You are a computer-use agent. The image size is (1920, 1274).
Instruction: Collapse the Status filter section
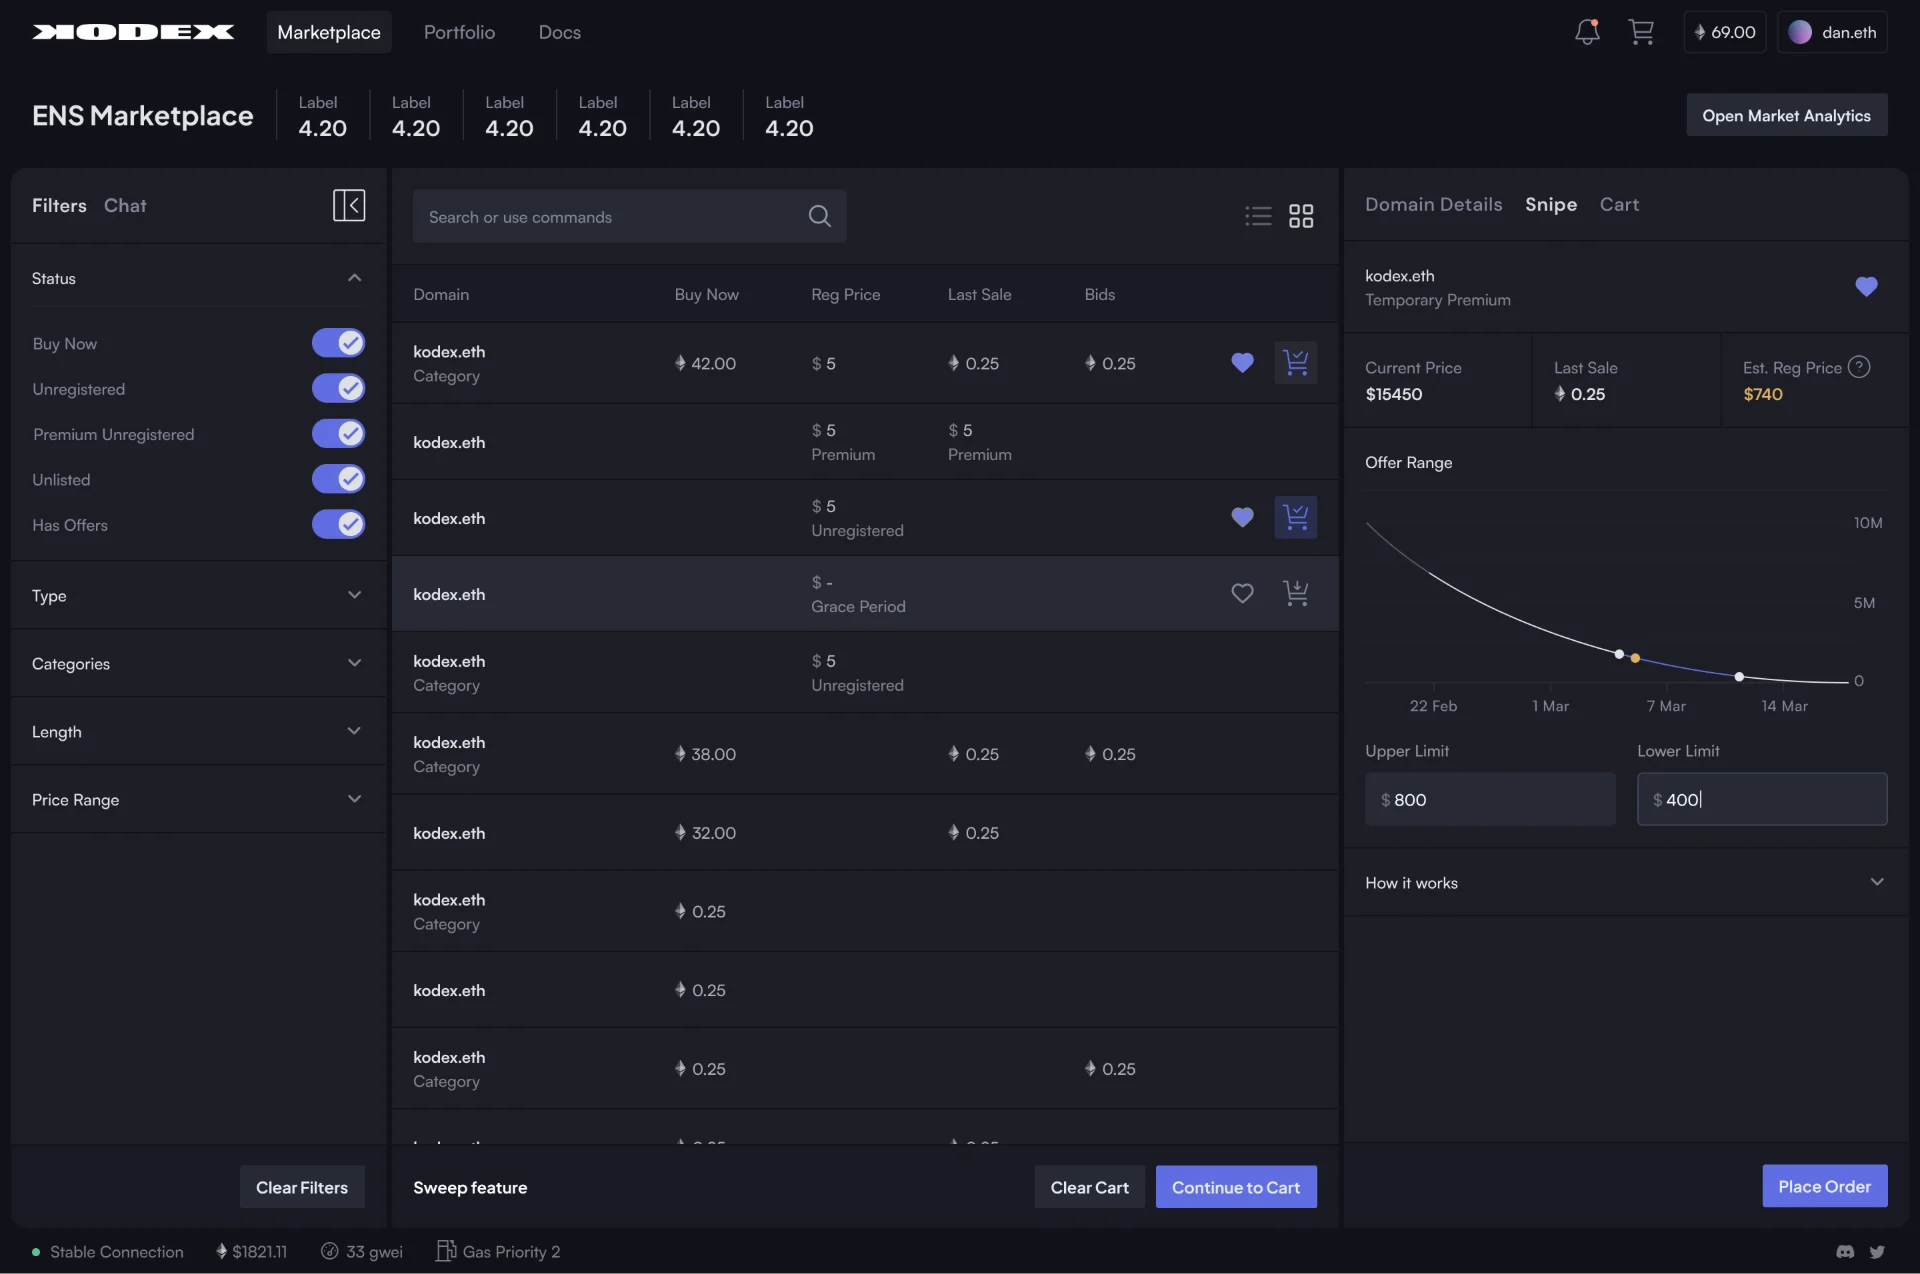point(354,278)
